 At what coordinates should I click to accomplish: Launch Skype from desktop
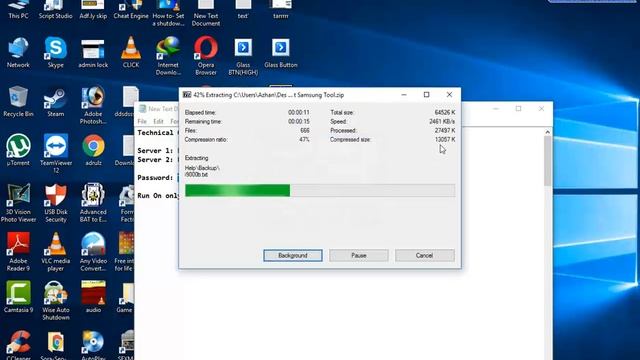(x=56, y=52)
